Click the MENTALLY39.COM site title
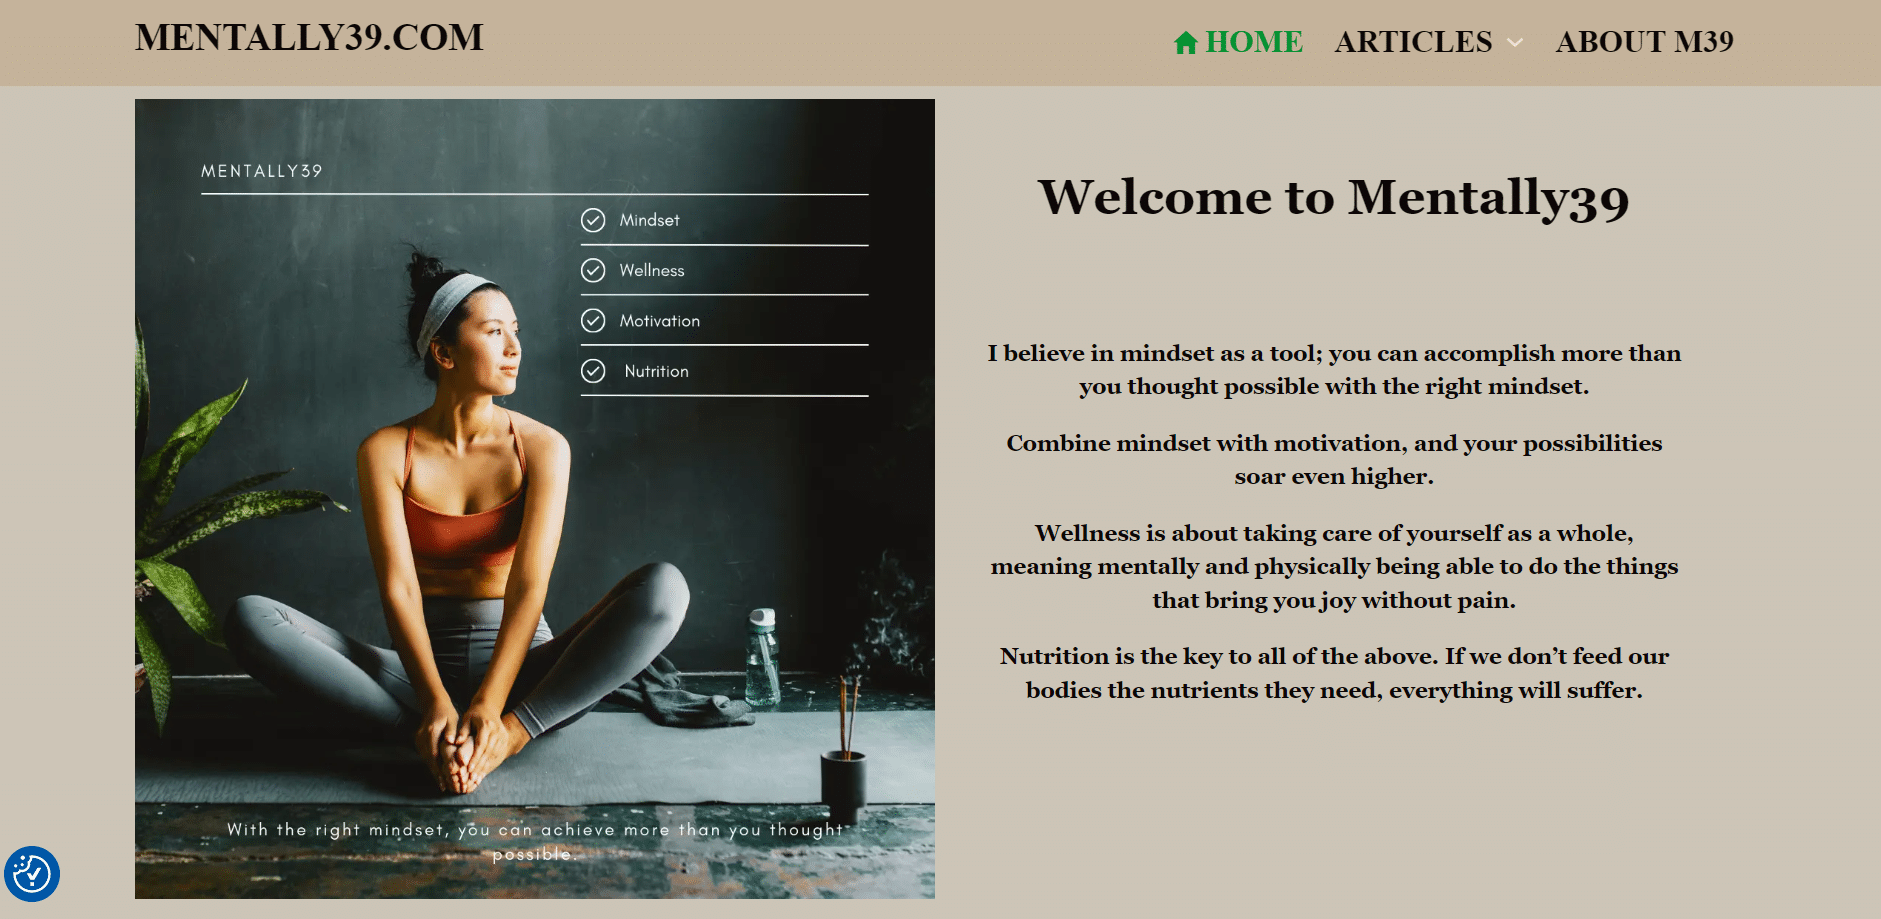This screenshot has height=919, width=1881. tap(309, 38)
